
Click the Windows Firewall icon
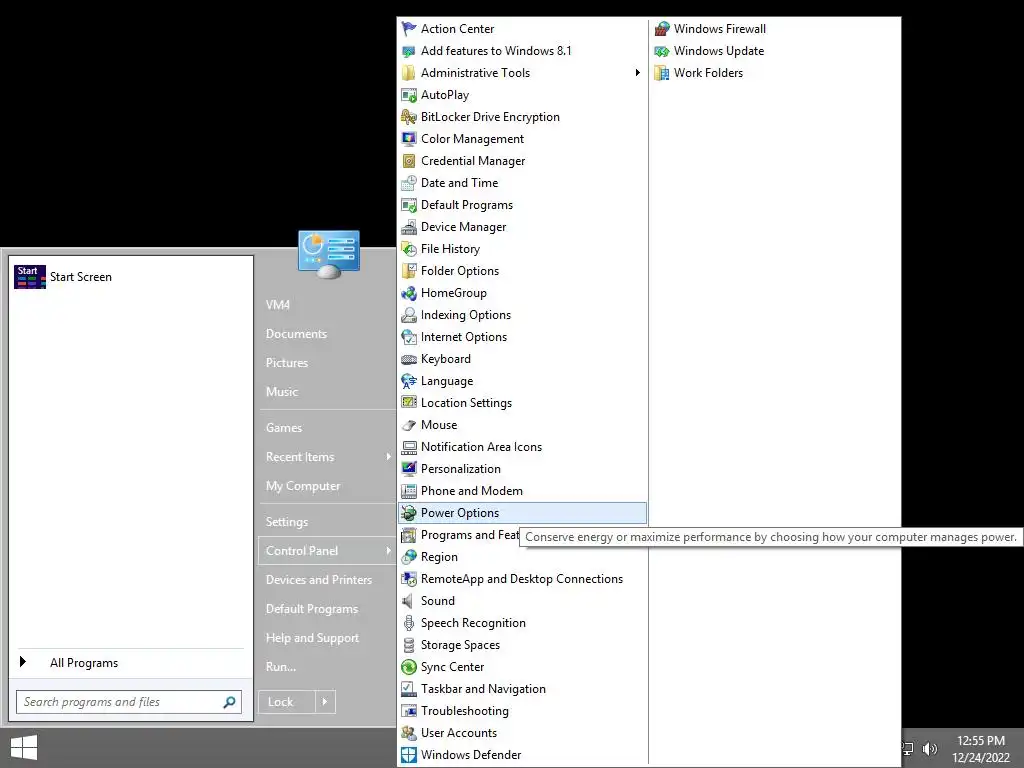coord(662,29)
